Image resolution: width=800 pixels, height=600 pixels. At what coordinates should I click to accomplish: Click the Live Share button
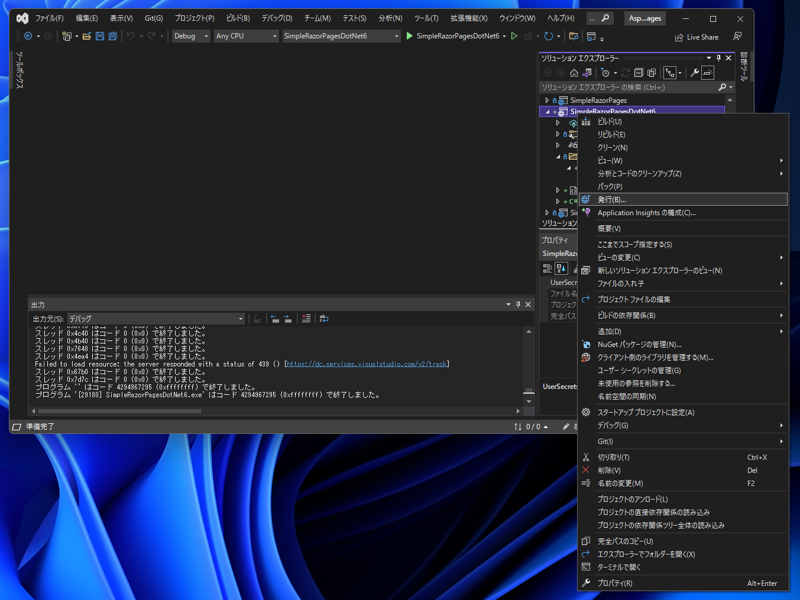tap(696, 37)
